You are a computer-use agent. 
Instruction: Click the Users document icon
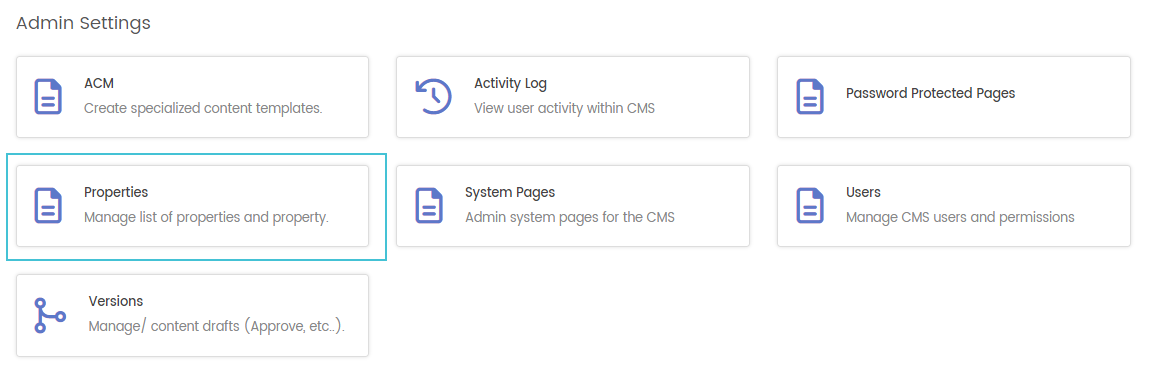click(x=810, y=206)
